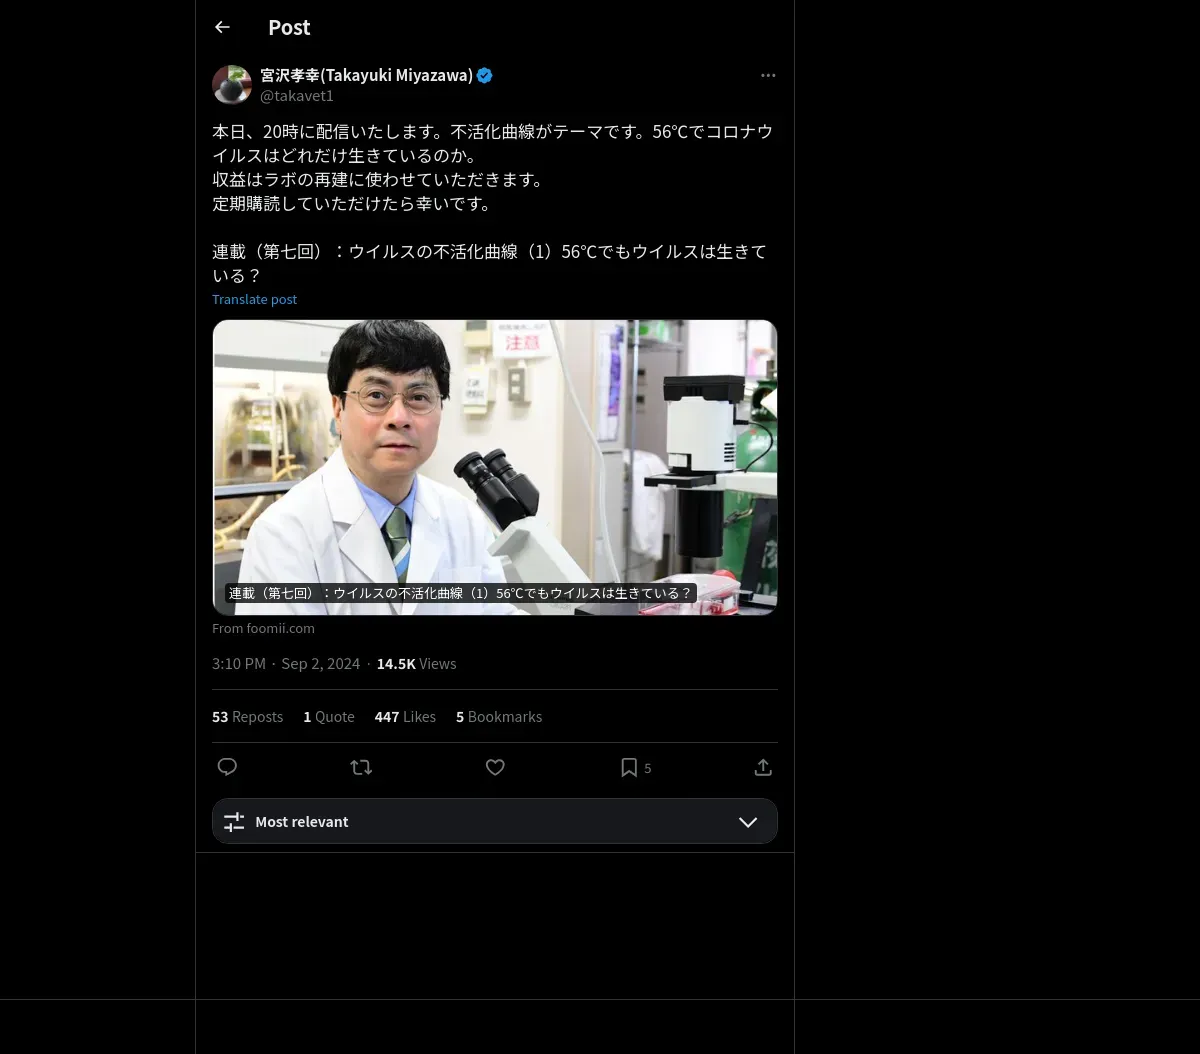Click Translate post link
This screenshot has height=1054, width=1200.
click(x=254, y=299)
